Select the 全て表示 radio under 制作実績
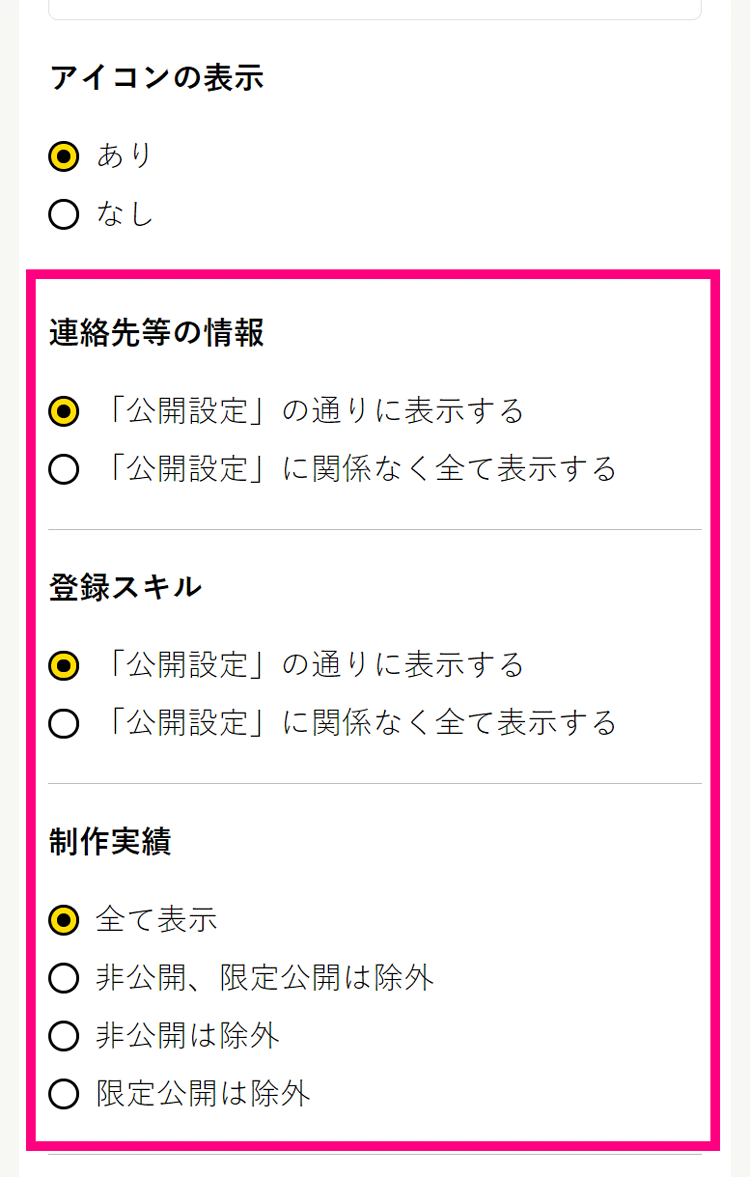This screenshot has width=750, height=1177. click(63, 920)
